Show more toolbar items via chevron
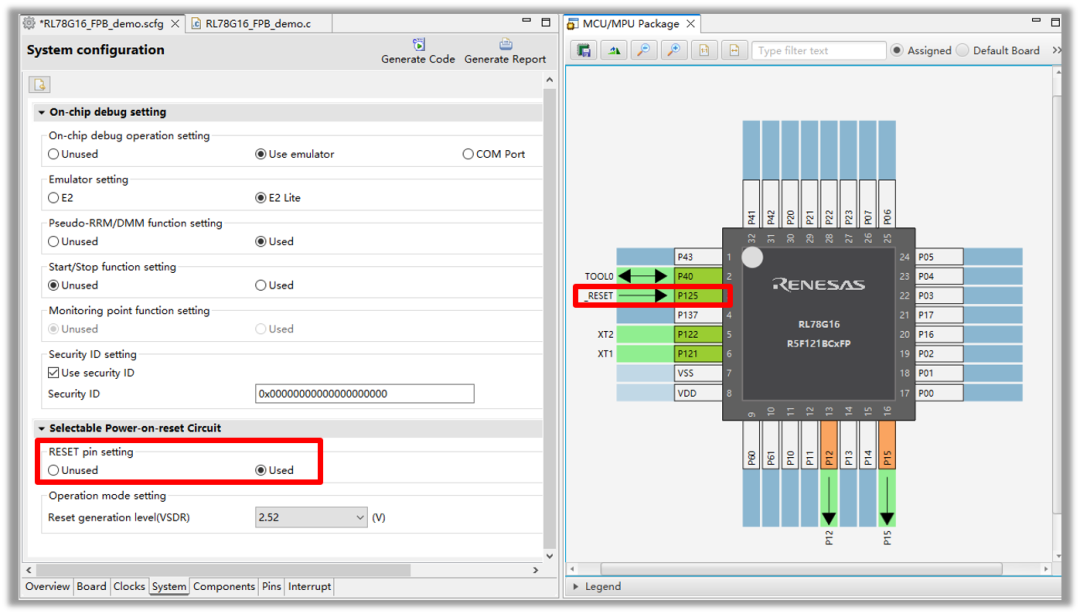1080x614 pixels. point(1057,50)
